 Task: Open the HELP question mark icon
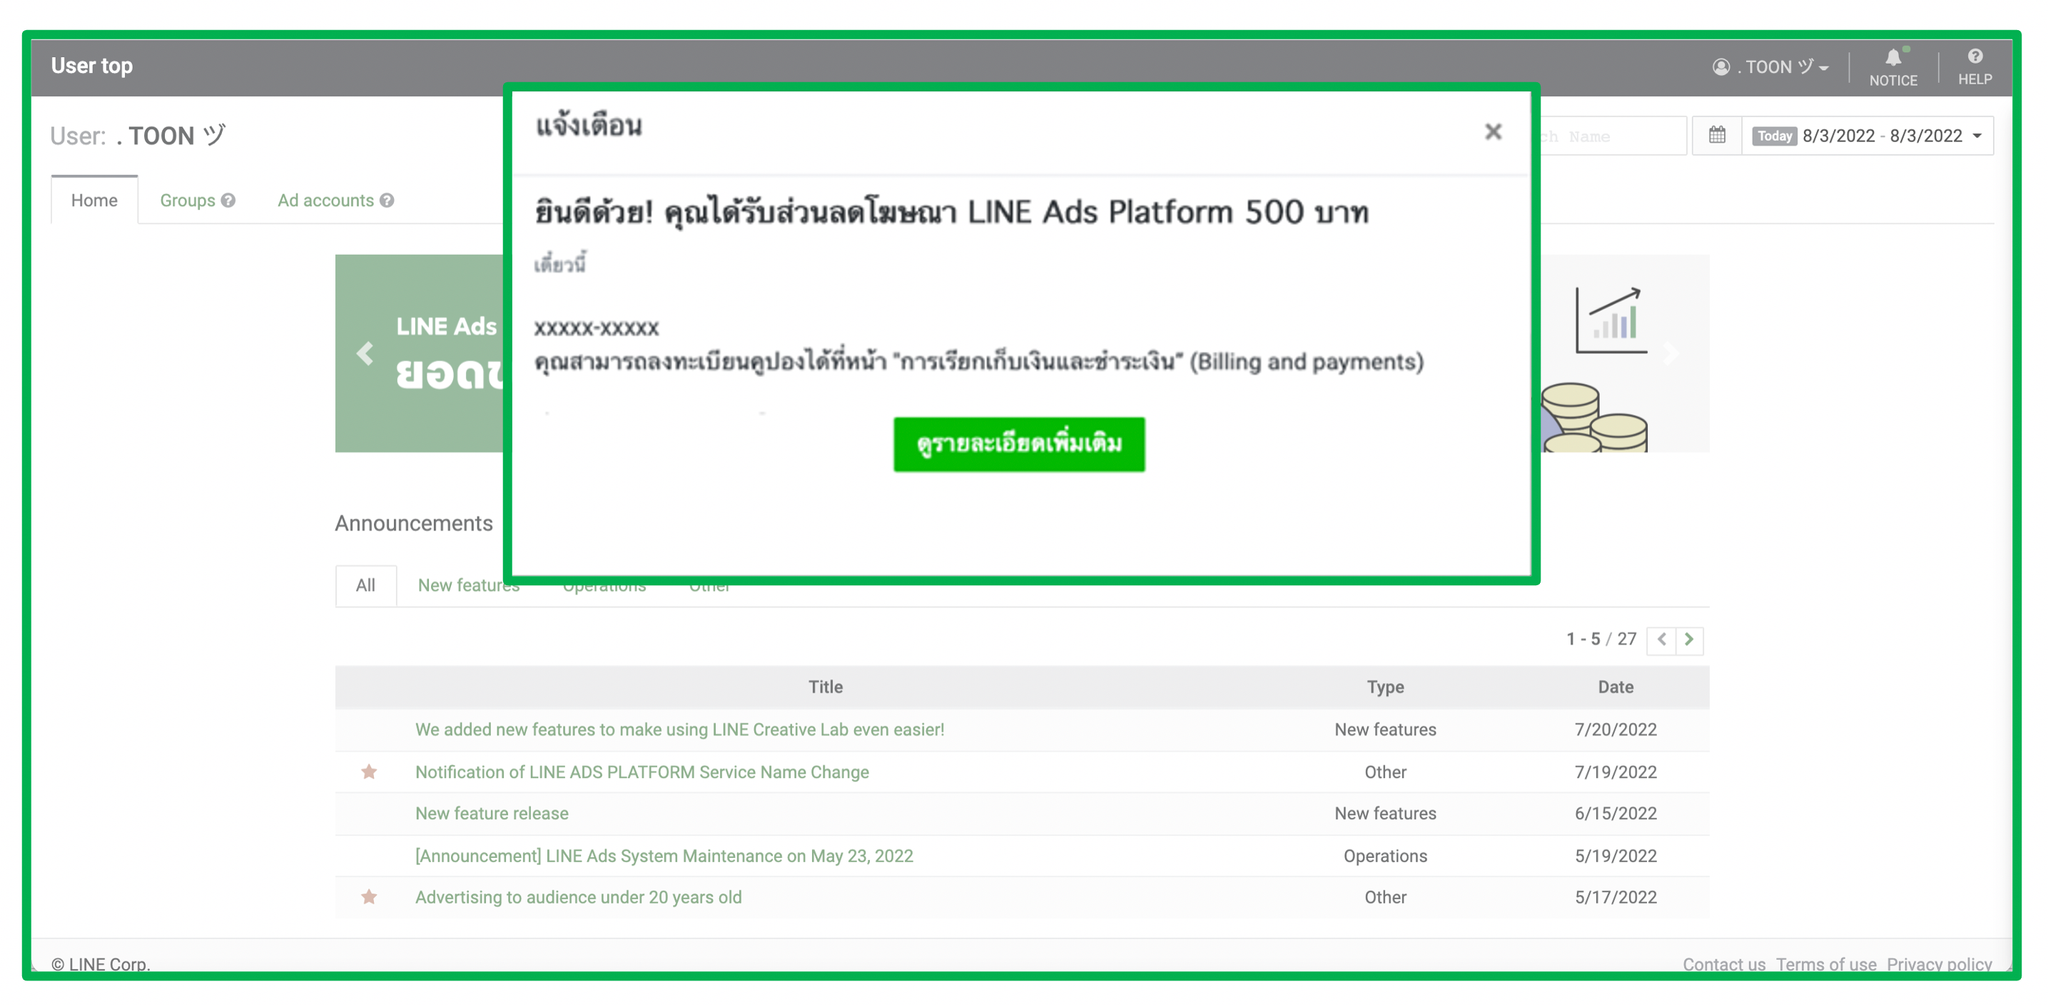[1974, 67]
